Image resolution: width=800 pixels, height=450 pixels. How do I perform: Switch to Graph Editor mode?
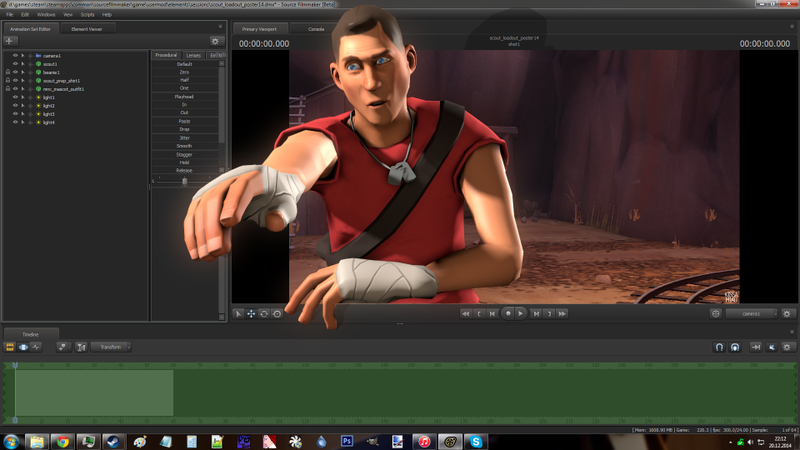pyautogui.click(x=36, y=347)
